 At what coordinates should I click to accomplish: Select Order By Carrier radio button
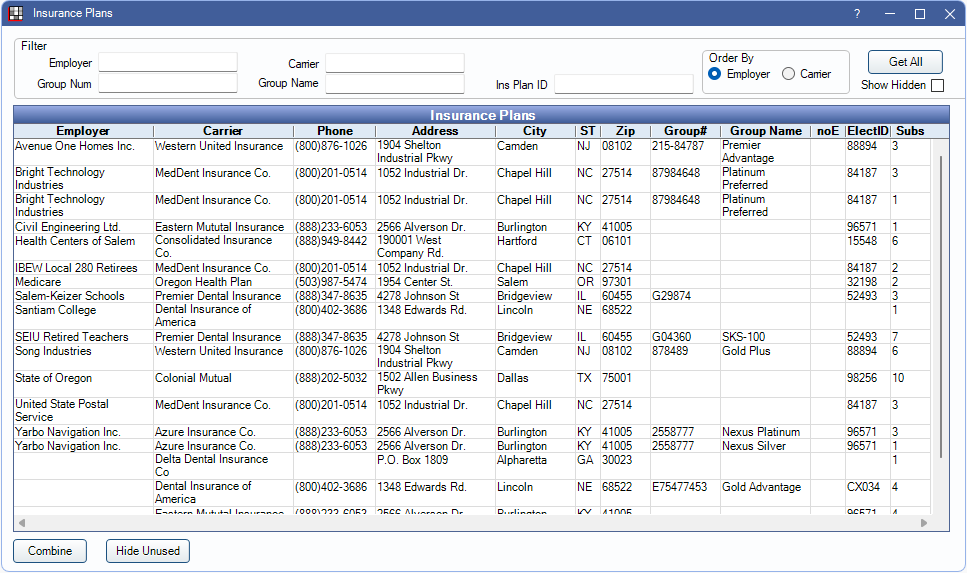click(x=788, y=74)
